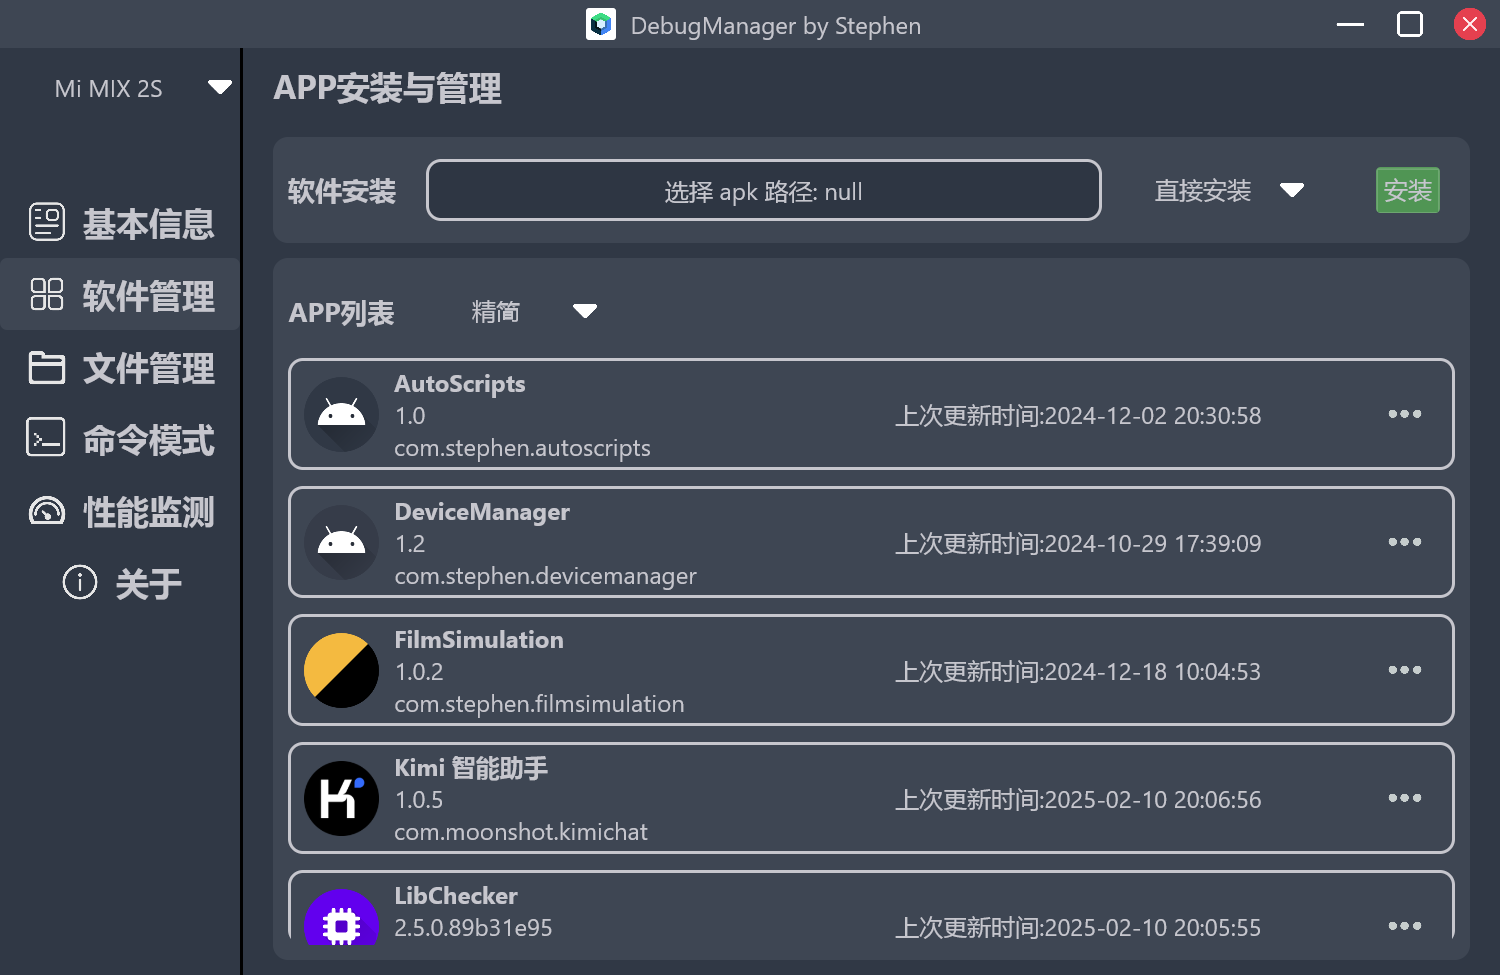Image resolution: width=1500 pixels, height=975 pixels.
Task: Expand the Mi MIX 2S device selector
Action: click(x=220, y=87)
